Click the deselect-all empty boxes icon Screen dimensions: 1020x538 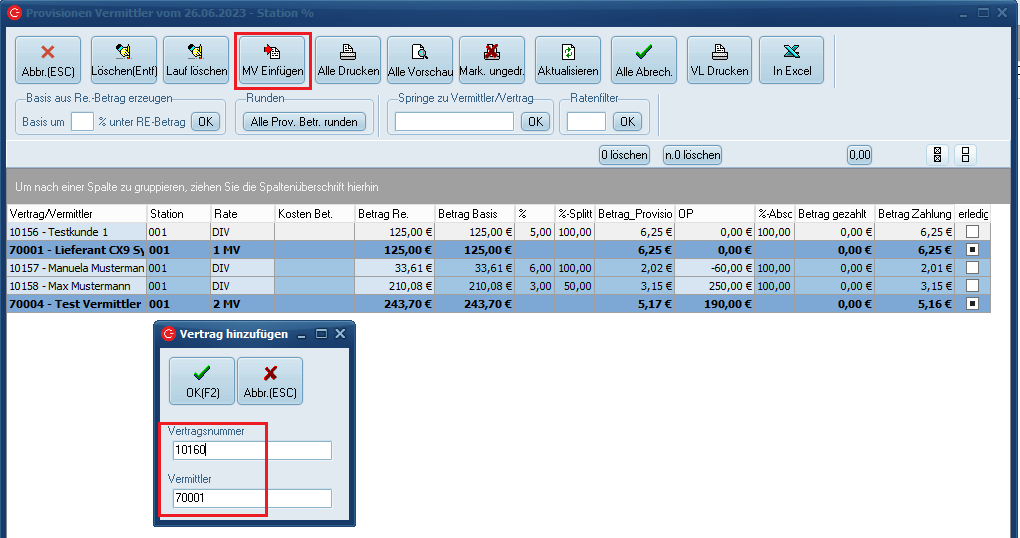click(965, 155)
